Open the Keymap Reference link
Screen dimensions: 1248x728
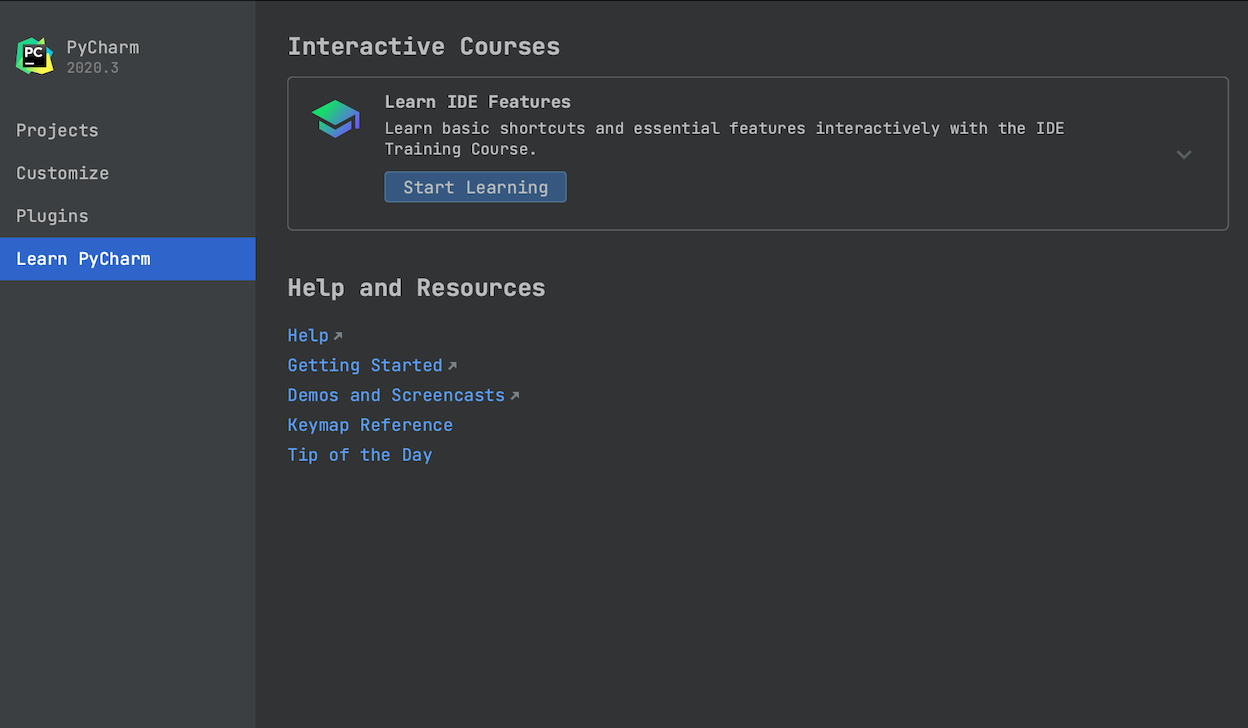(x=370, y=425)
